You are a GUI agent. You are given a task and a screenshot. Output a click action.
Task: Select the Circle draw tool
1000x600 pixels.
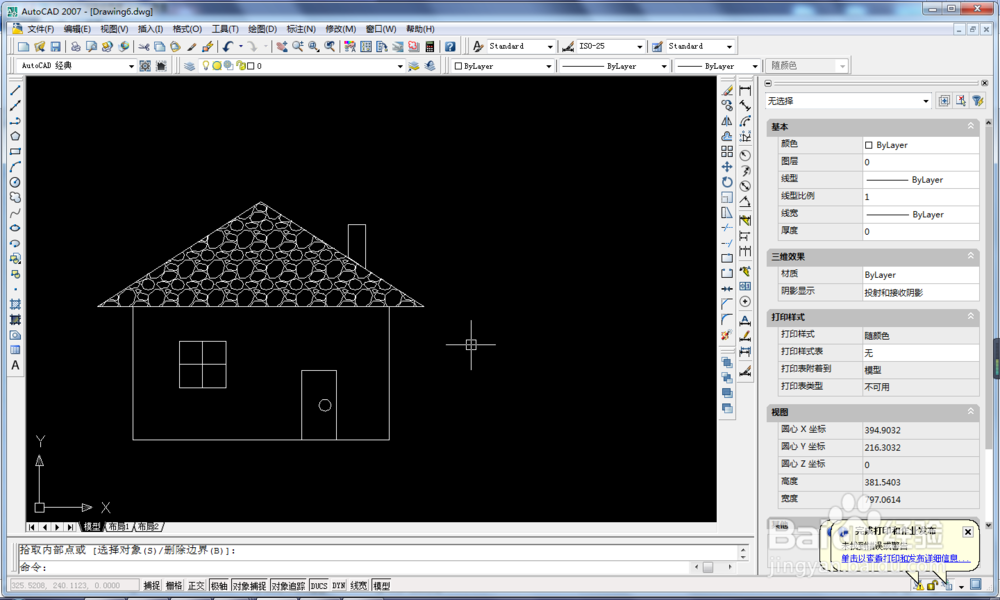(x=15, y=182)
